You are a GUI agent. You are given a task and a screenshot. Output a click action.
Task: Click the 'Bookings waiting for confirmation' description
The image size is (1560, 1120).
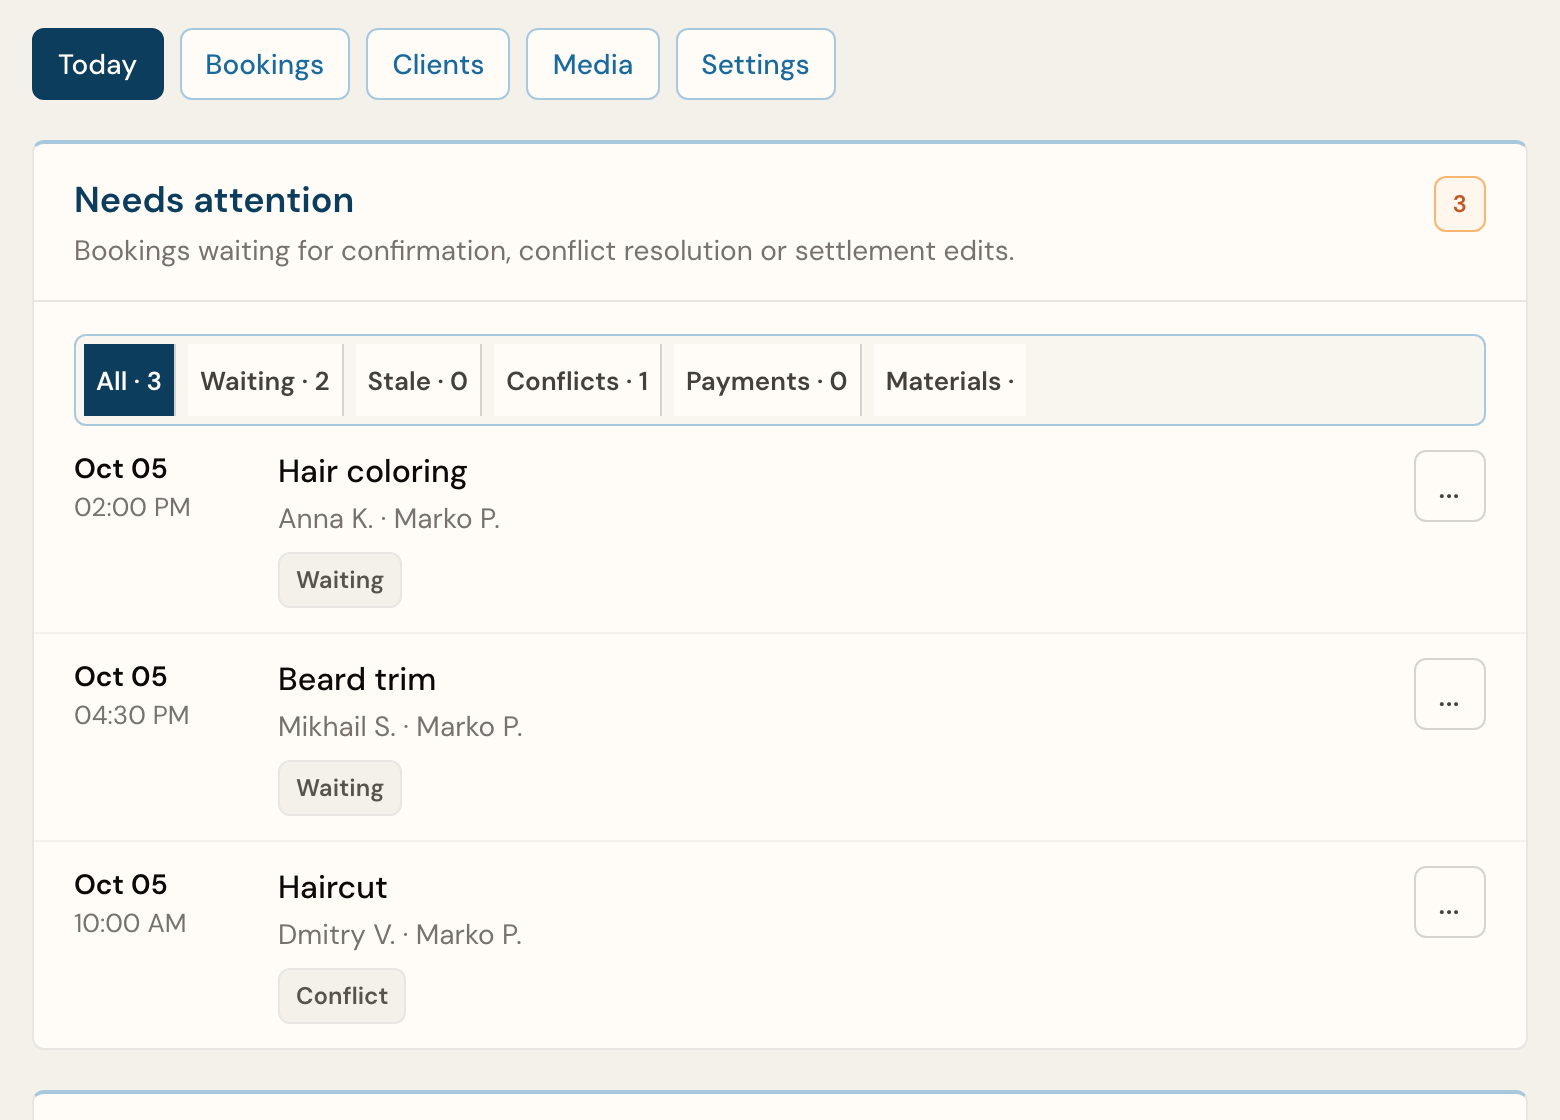[544, 250]
